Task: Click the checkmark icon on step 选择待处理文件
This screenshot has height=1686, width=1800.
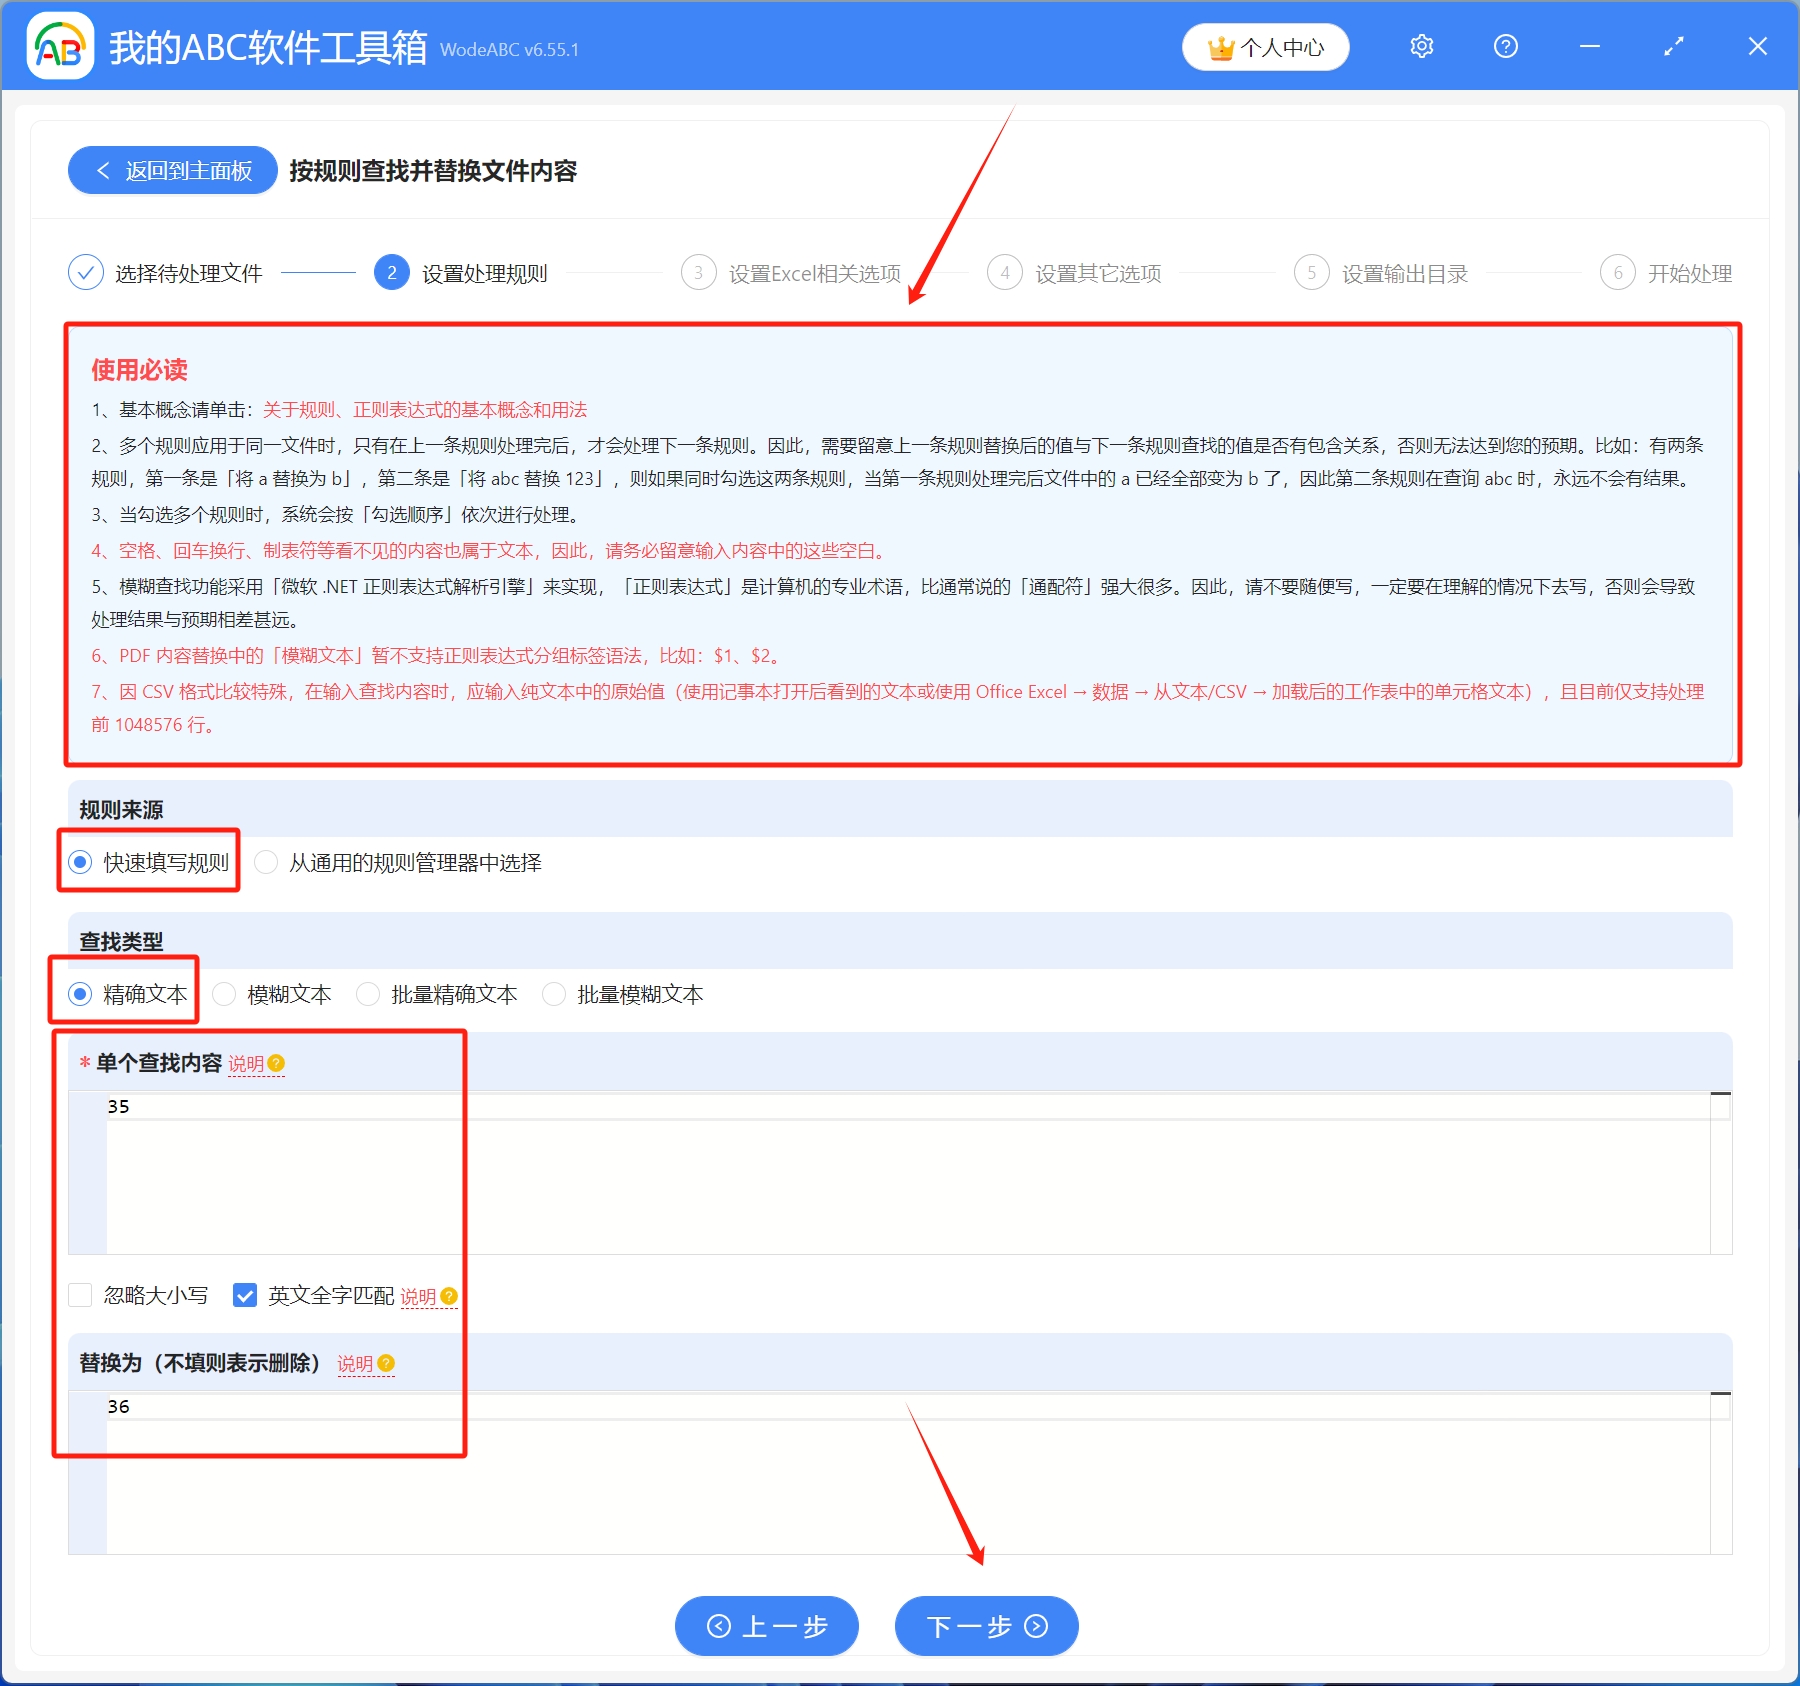Action: pyautogui.click(x=85, y=272)
